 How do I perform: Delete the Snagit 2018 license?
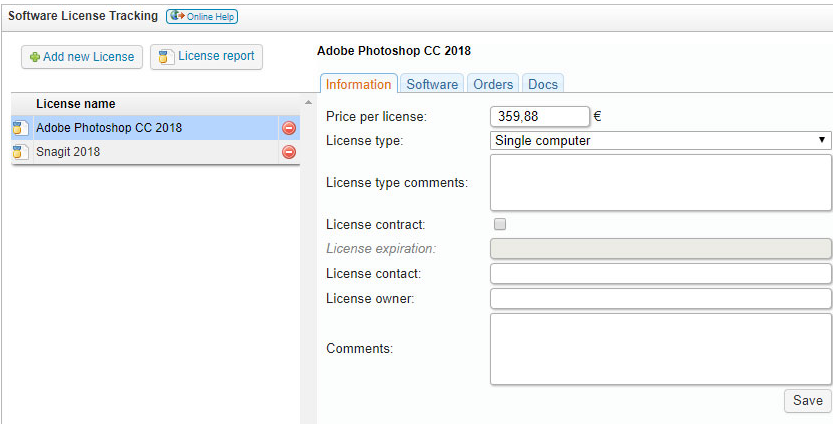pyautogui.click(x=289, y=152)
